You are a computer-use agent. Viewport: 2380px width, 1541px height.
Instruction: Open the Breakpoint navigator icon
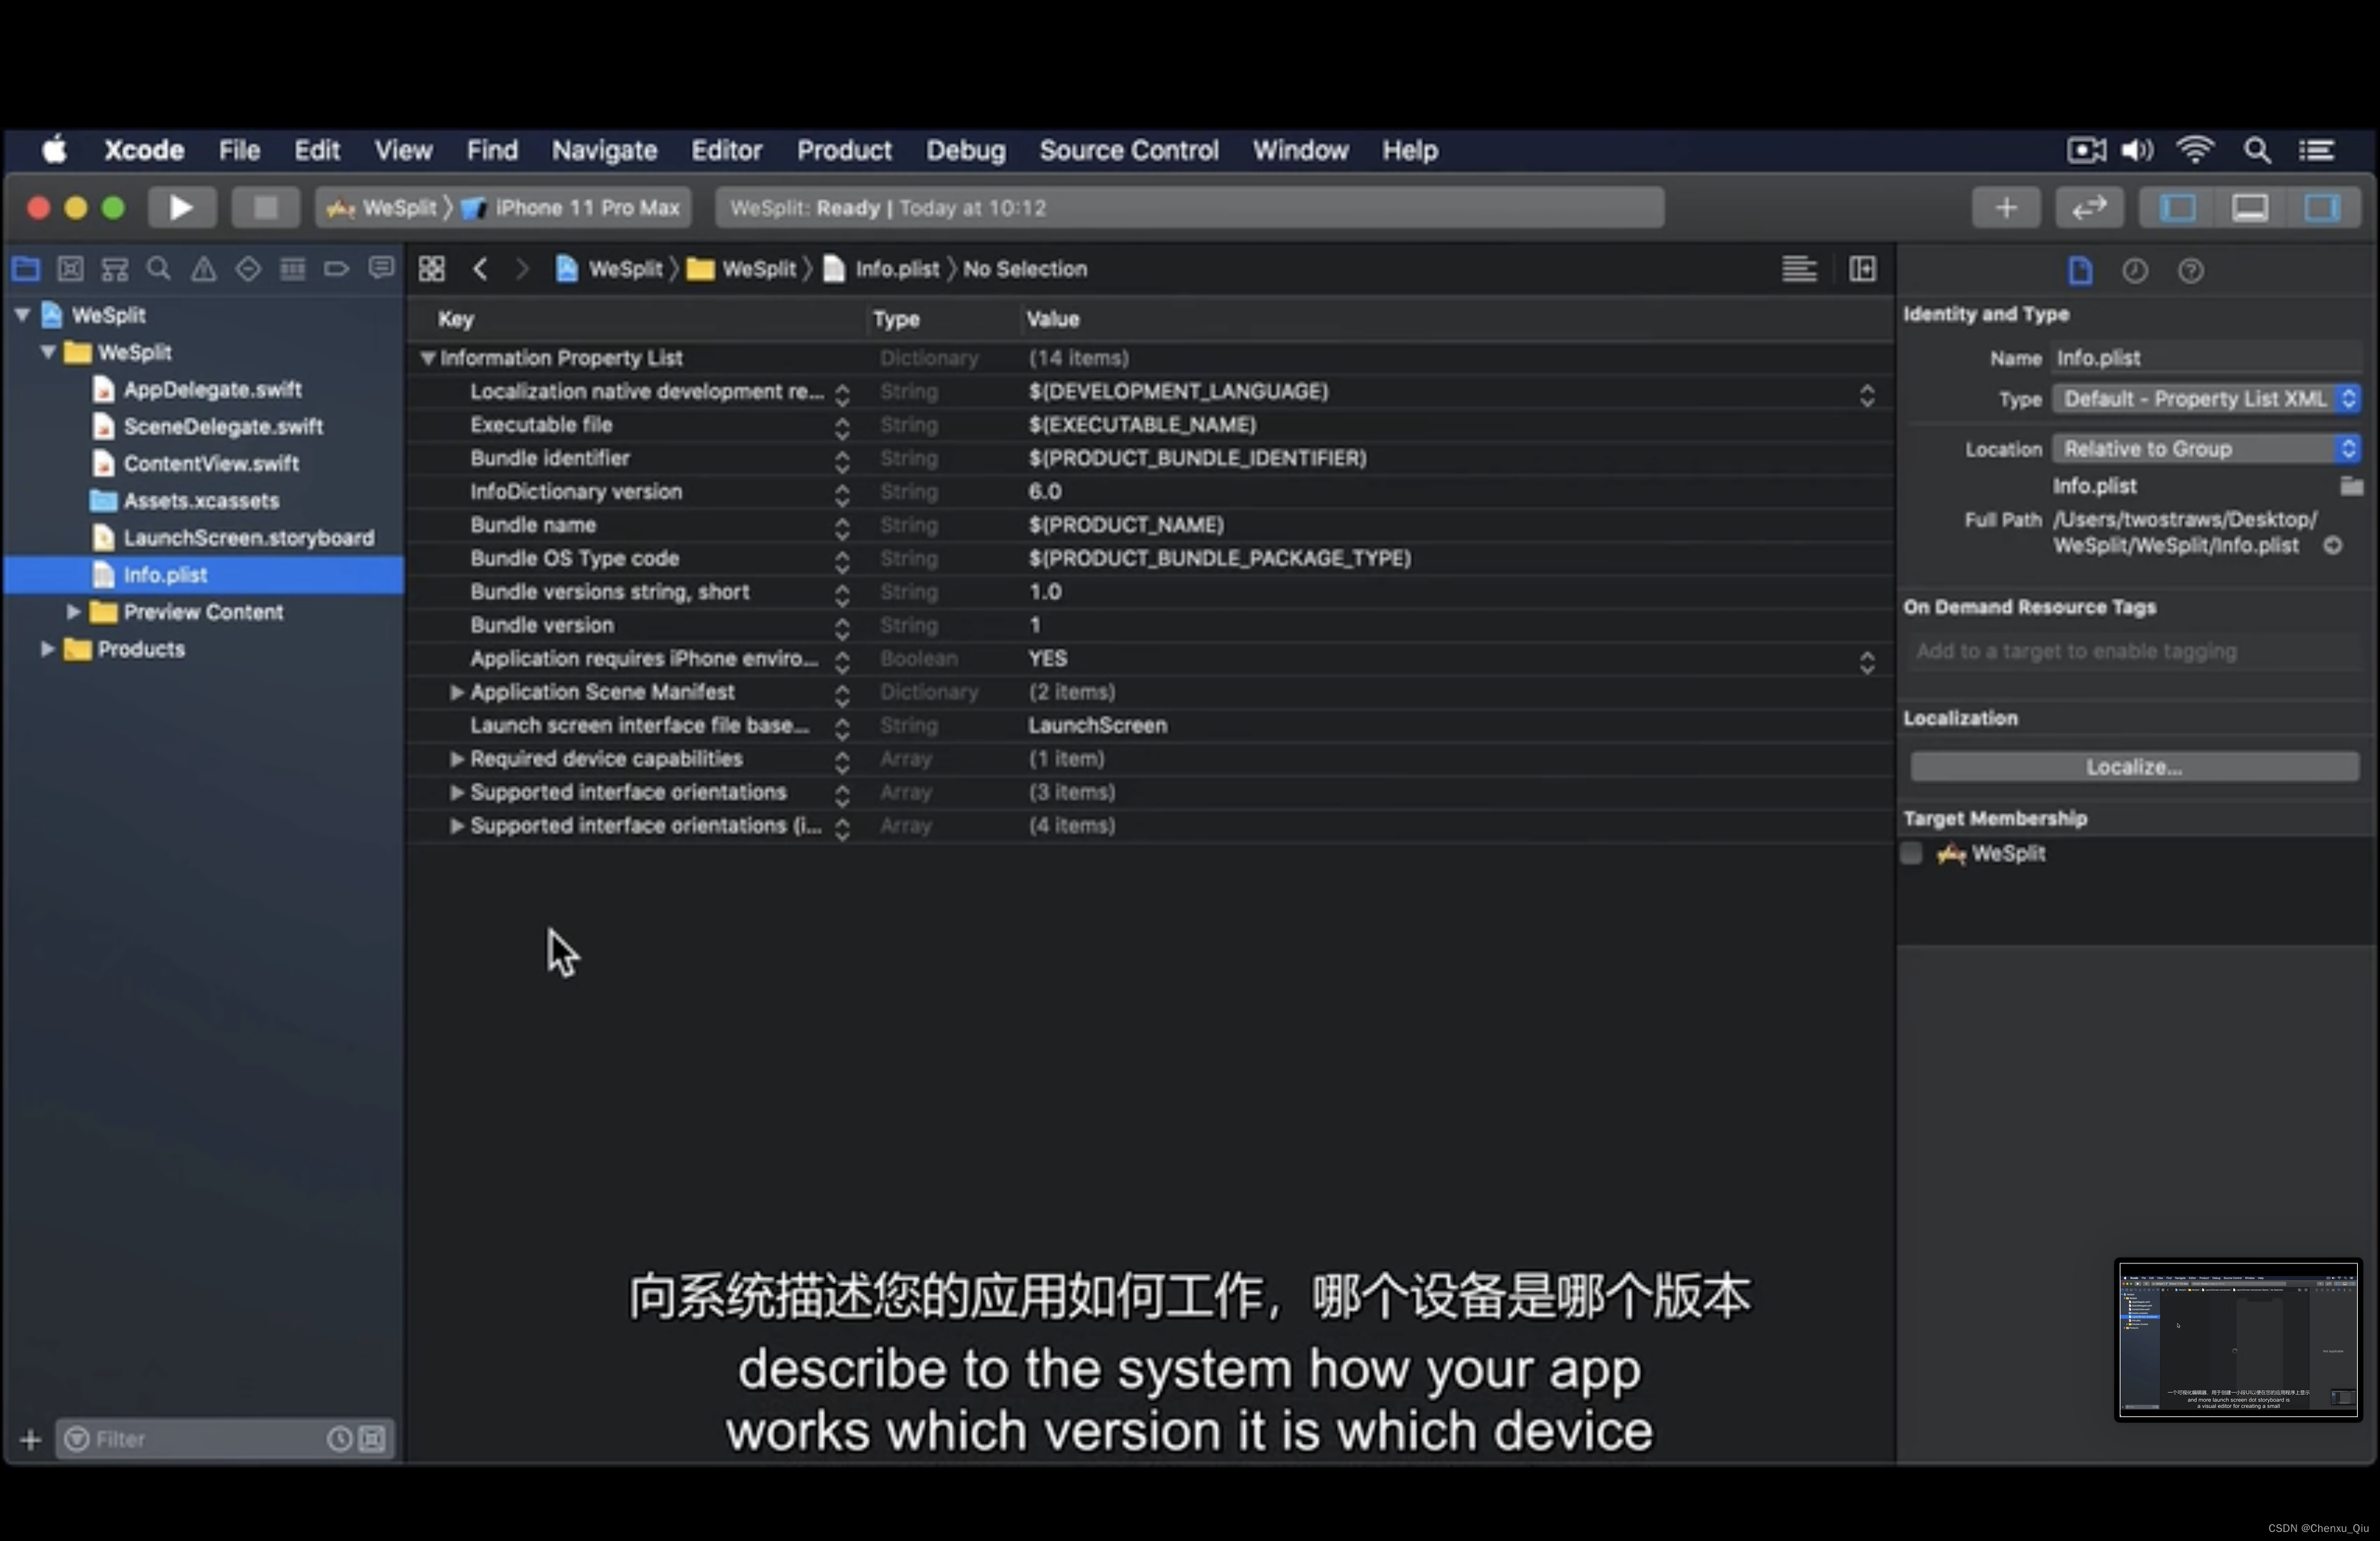click(337, 268)
